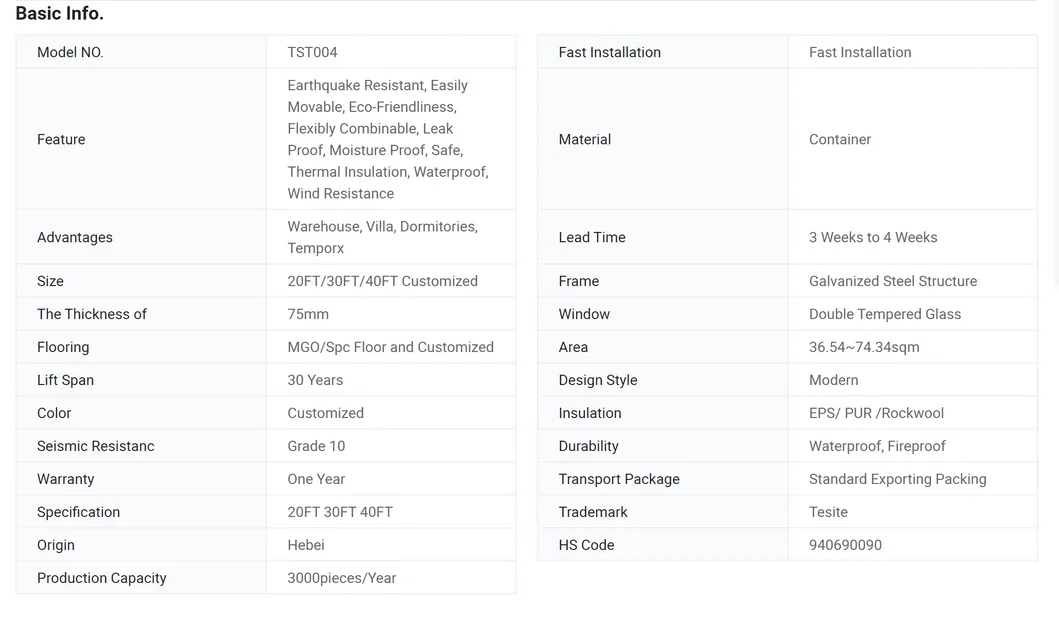Image resolution: width=1059 pixels, height=618 pixels.
Task: Click the Container material value
Action: coord(840,139)
